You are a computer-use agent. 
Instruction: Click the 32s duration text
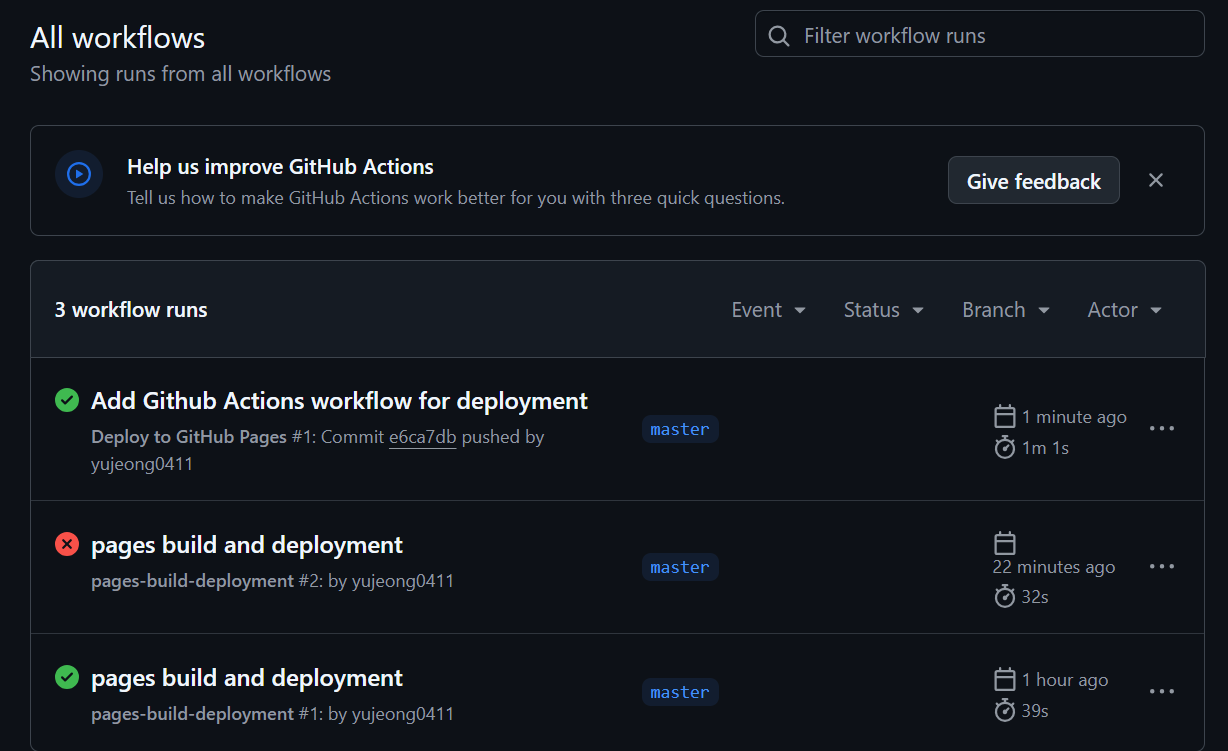pos(1035,597)
